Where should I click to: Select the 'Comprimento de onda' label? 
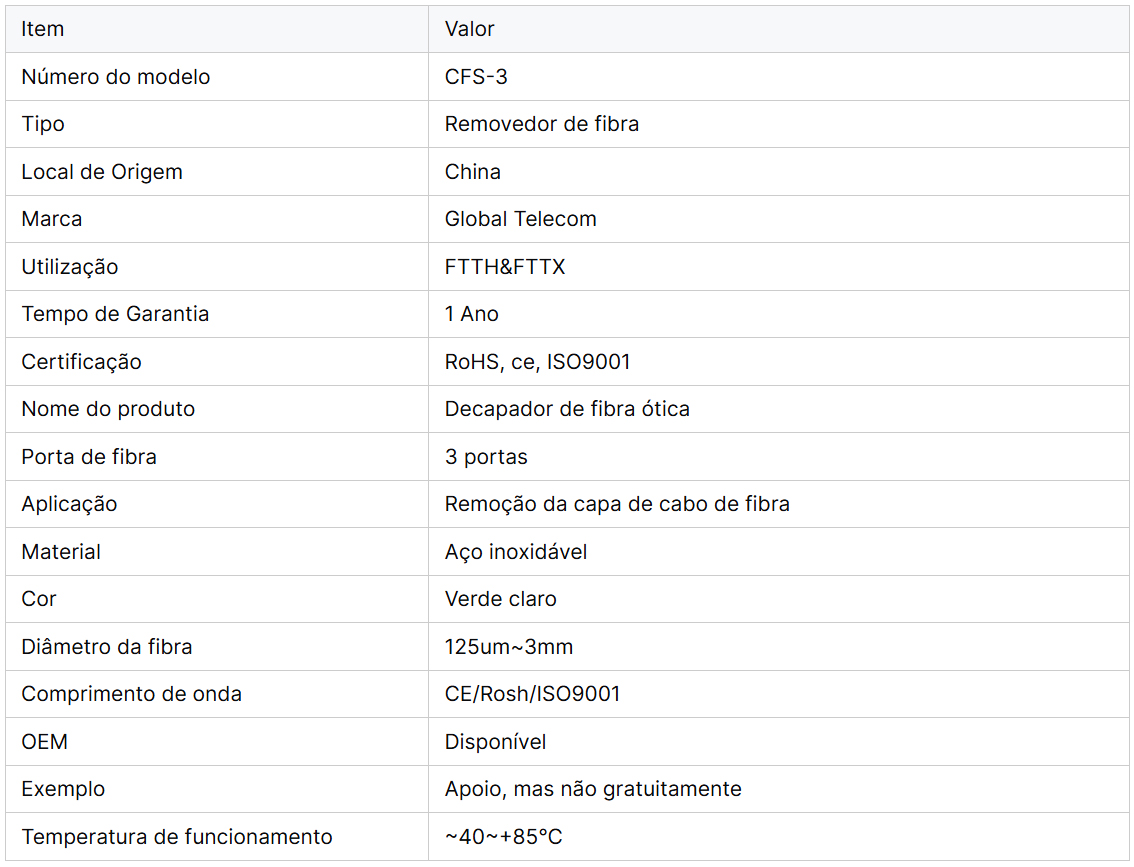click(132, 694)
